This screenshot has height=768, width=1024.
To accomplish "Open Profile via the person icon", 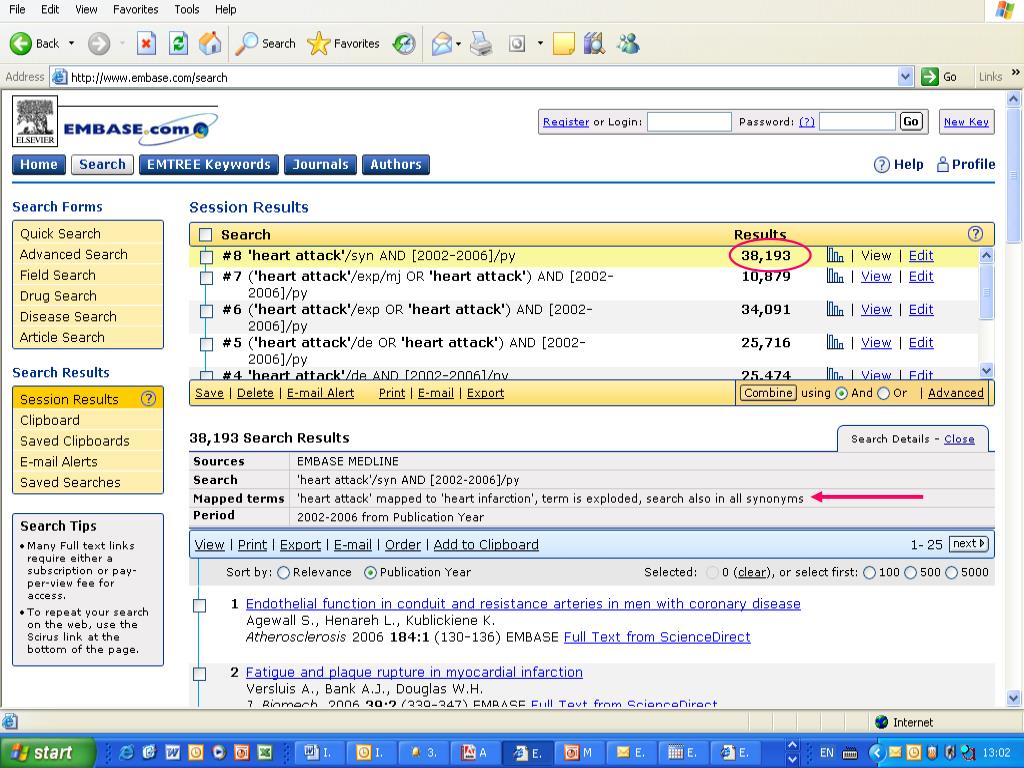I will pos(942,165).
